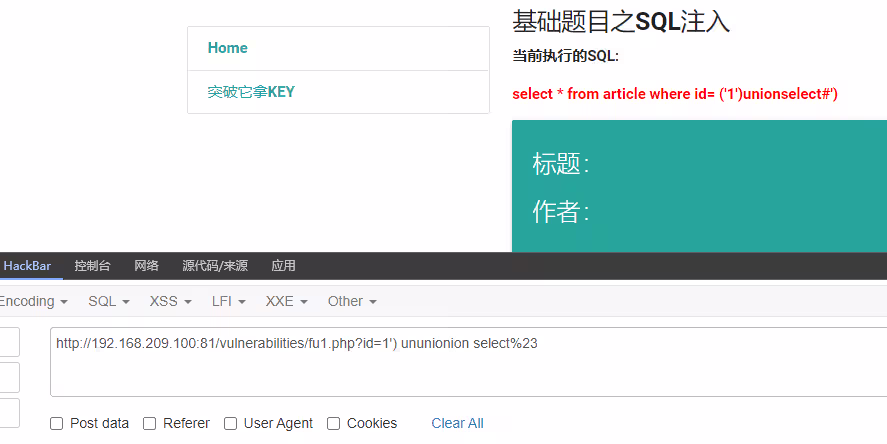The height and width of the screenshot is (444, 887).
Task: Expand the Encoding dropdown menu
Action: [x=33, y=301]
